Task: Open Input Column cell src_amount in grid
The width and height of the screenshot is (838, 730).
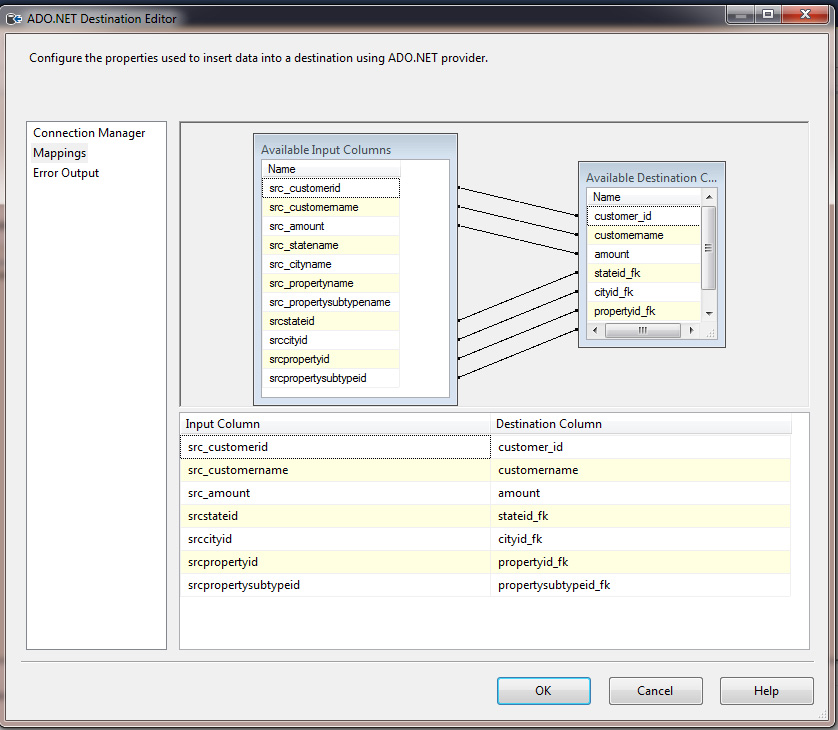Action: point(335,493)
